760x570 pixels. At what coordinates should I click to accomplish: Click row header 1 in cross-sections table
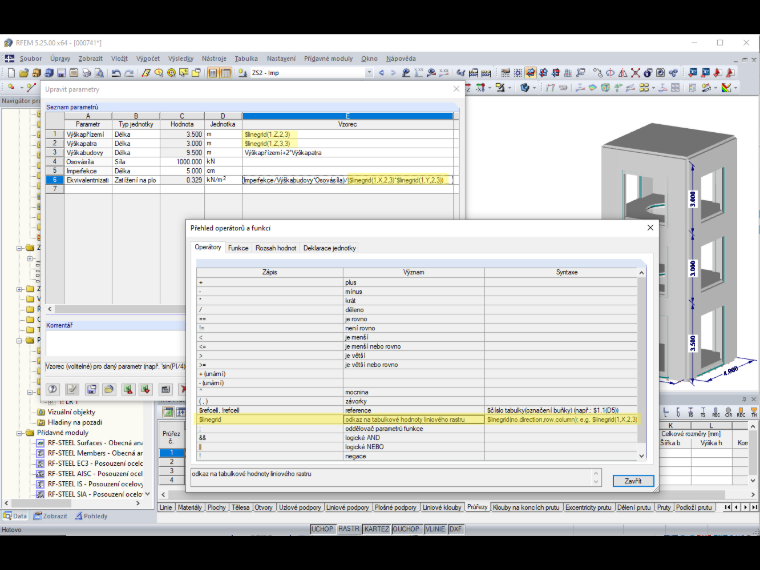(171, 452)
